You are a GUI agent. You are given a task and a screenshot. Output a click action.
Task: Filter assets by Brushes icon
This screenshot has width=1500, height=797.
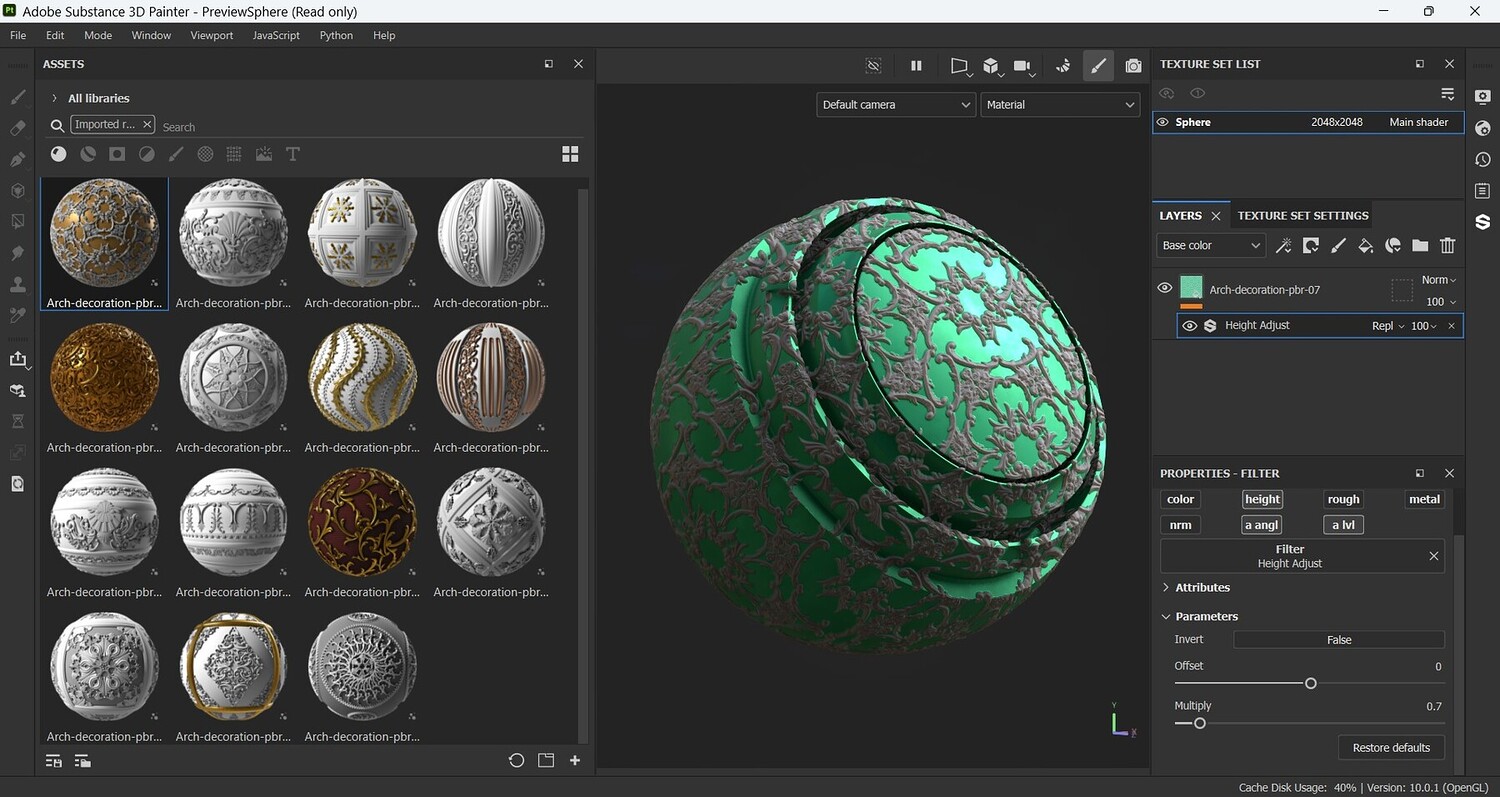[176, 154]
